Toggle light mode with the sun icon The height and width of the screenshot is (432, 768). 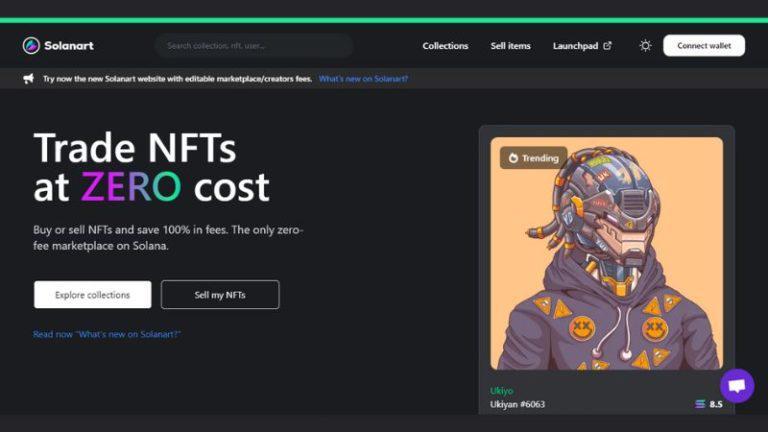point(646,46)
